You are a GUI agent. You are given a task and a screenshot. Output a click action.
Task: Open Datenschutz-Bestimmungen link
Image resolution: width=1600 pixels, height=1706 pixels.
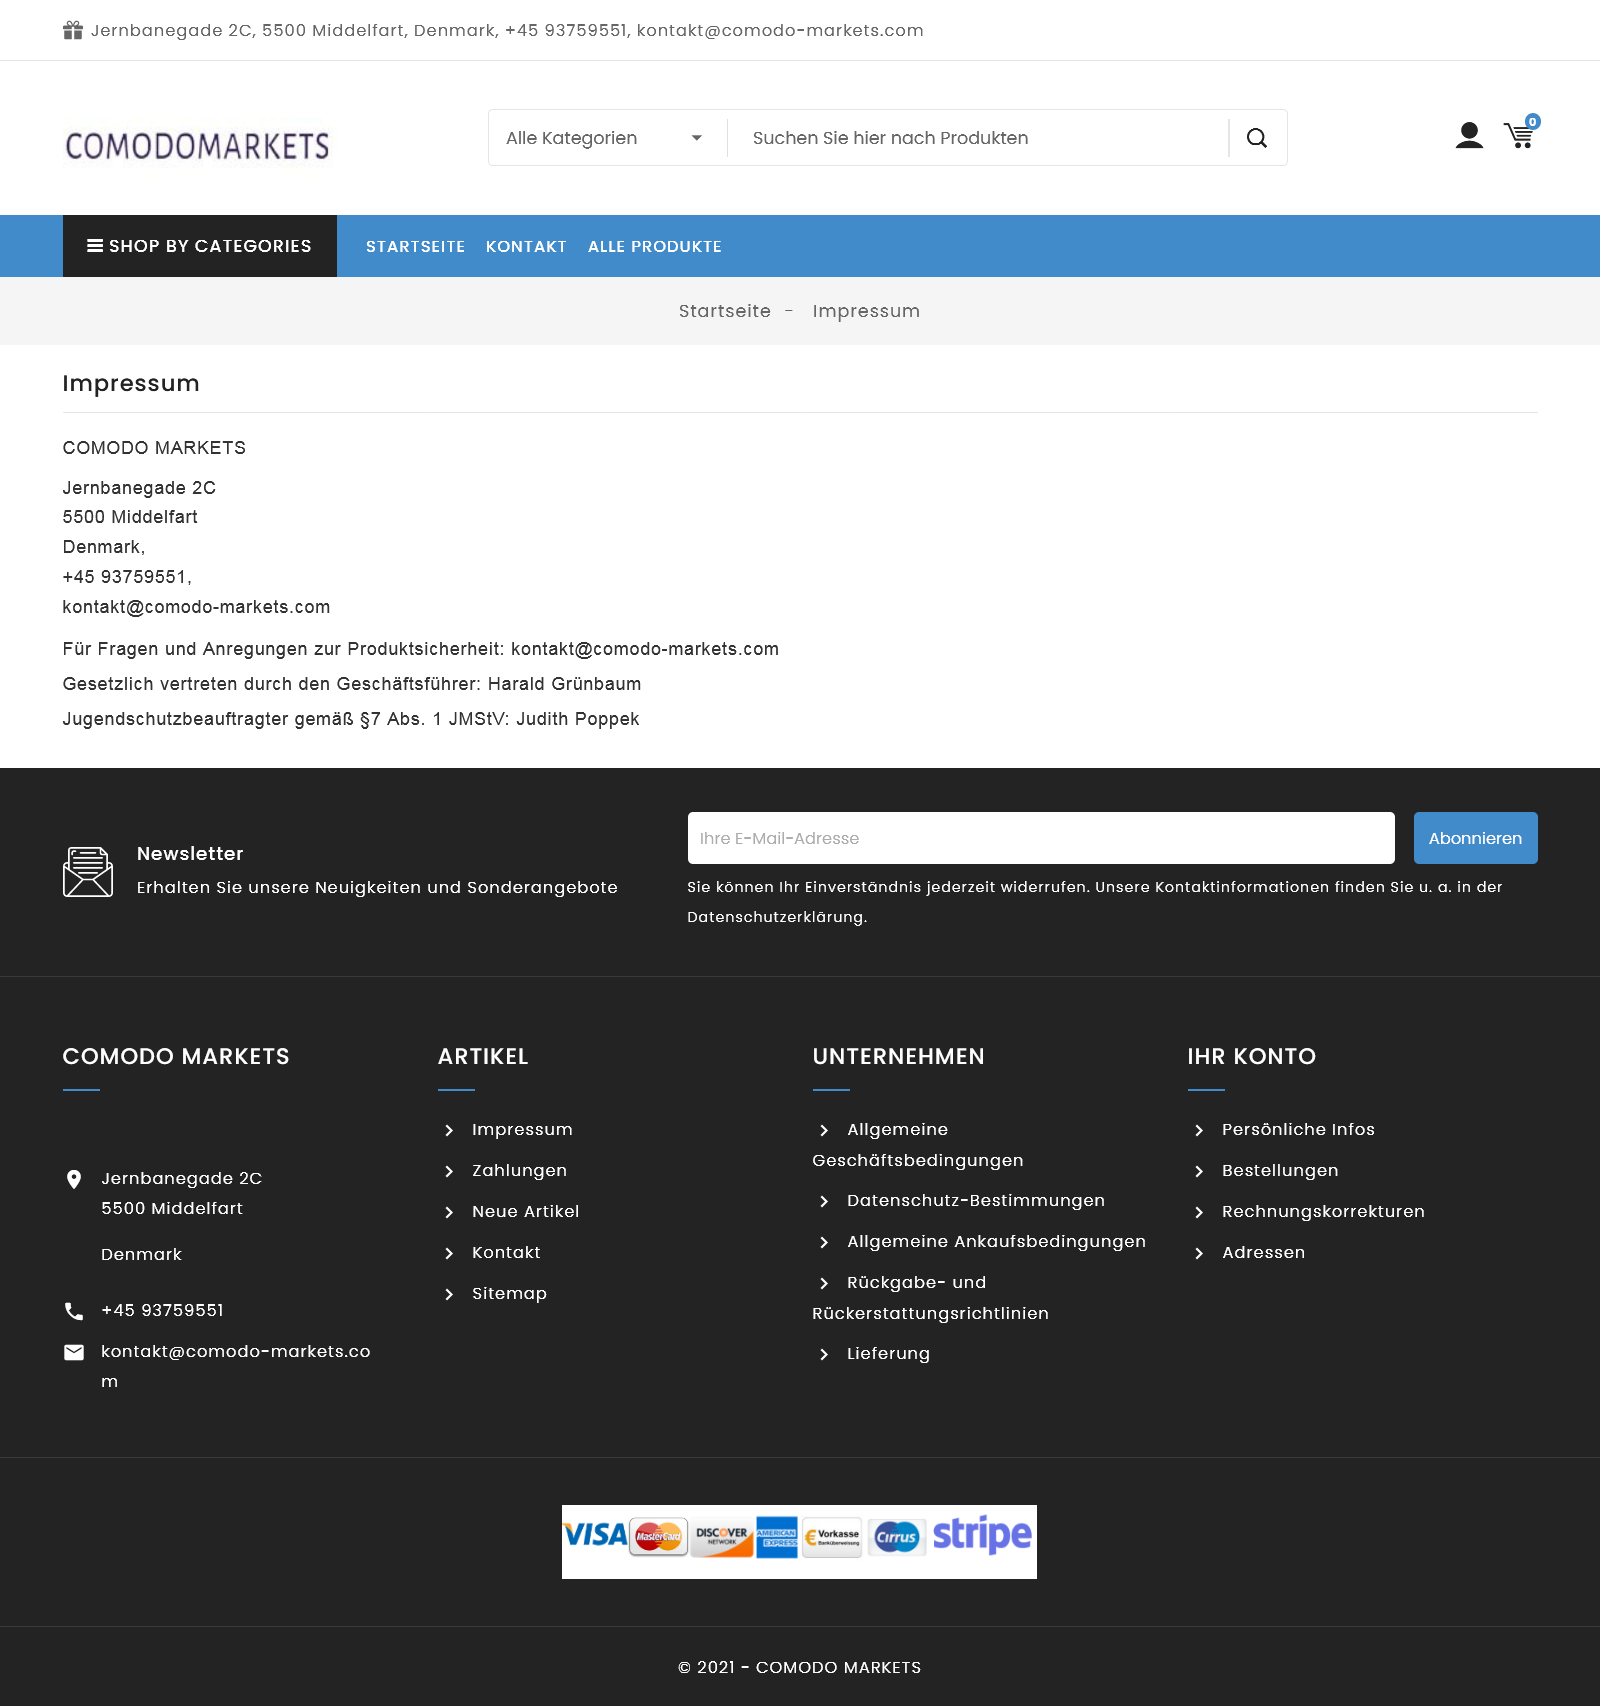tap(976, 1201)
